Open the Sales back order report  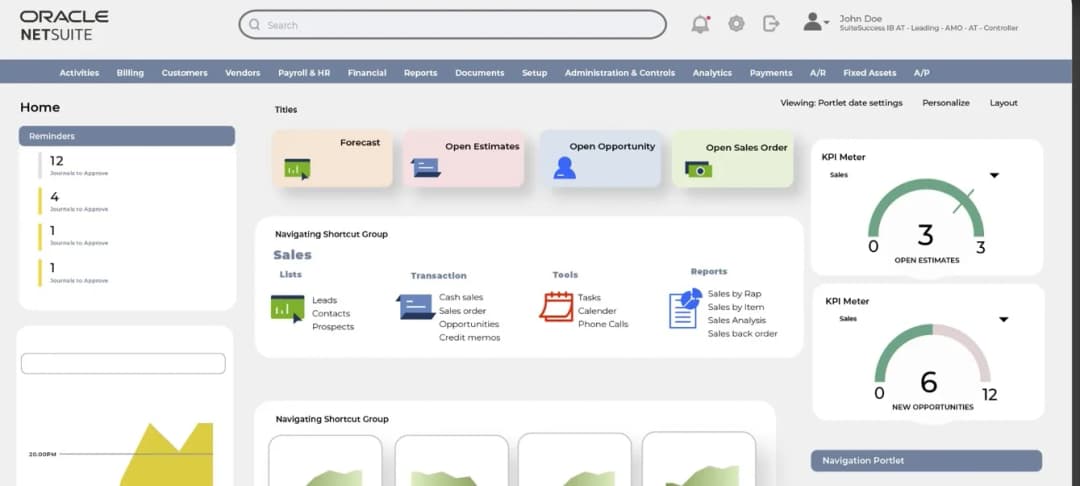tap(742, 334)
